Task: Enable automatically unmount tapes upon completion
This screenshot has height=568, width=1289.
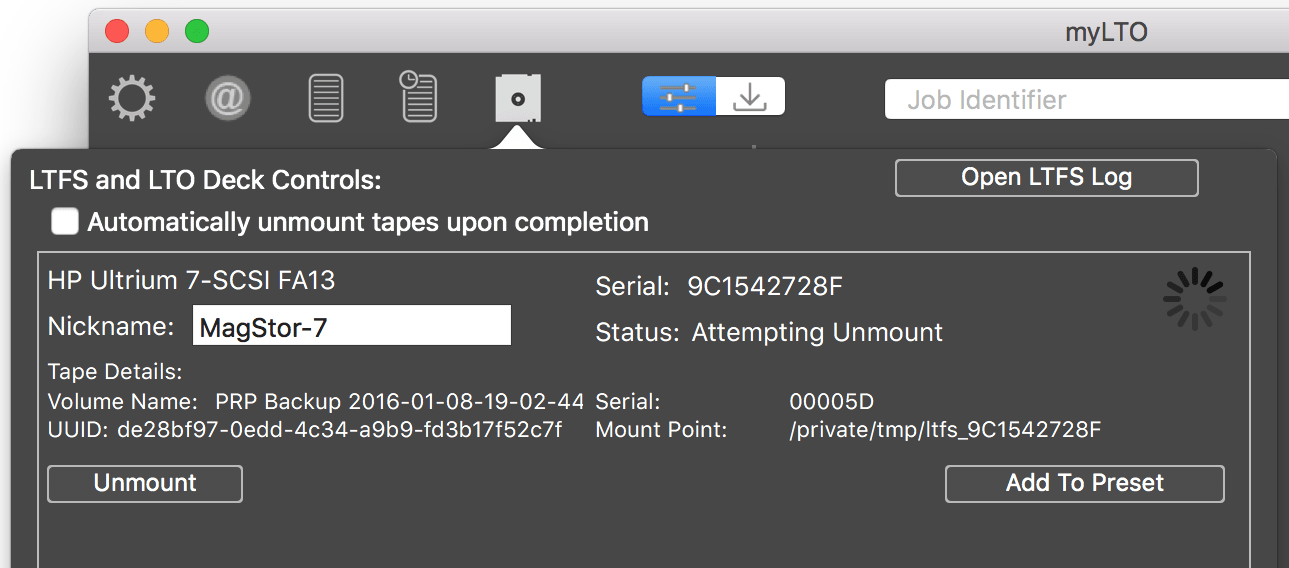Action: 65,221
